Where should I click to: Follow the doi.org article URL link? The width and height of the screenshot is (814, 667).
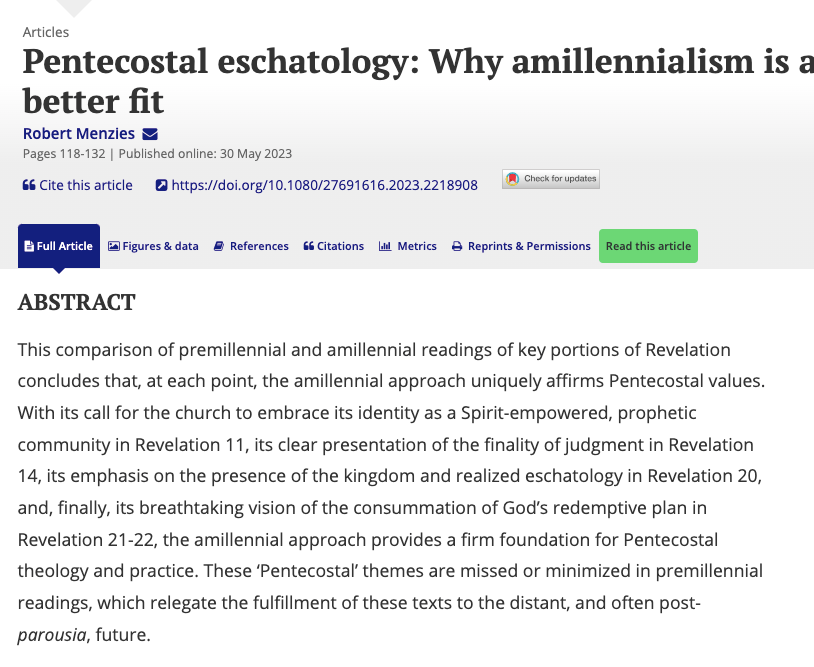324,185
